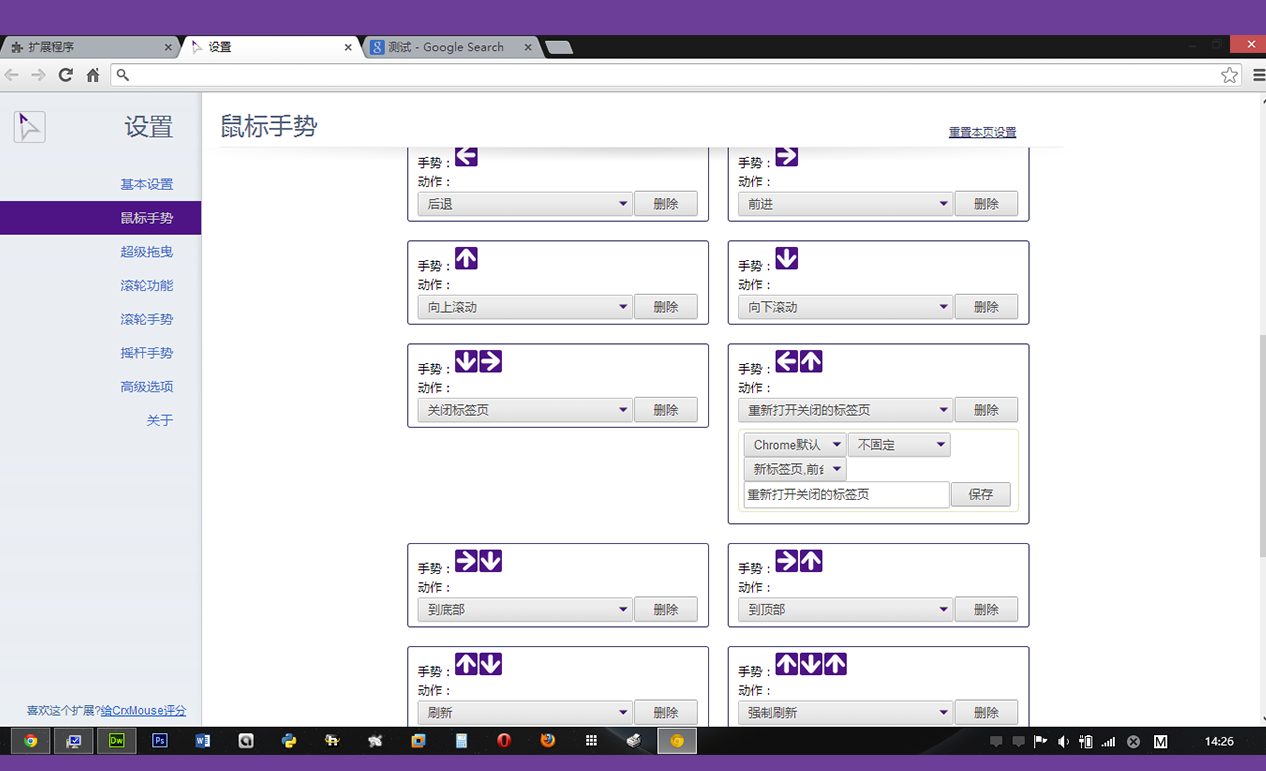Open the 关闭标签页 action dropdown
This screenshot has width=1266, height=771.
point(525,410)
